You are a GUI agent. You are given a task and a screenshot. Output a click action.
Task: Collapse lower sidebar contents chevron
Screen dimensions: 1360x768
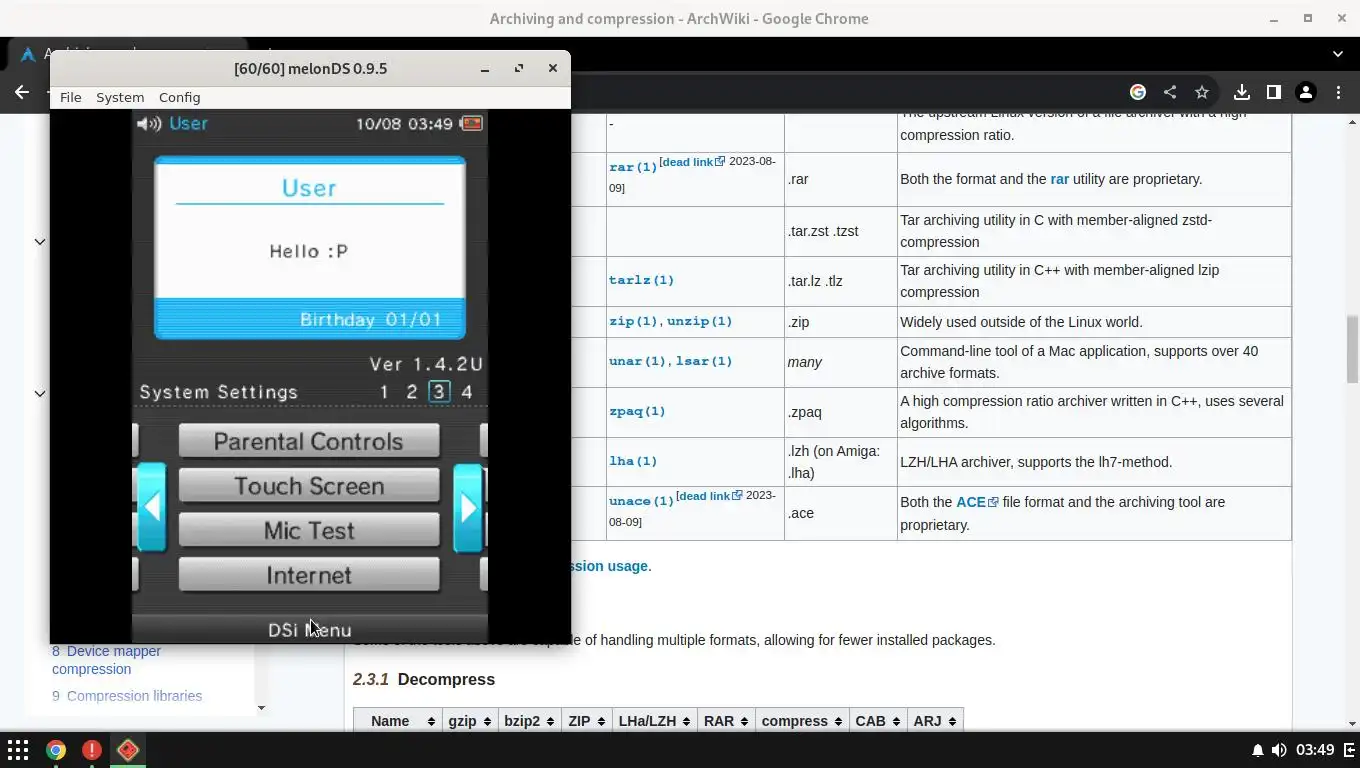coord(40,393)
